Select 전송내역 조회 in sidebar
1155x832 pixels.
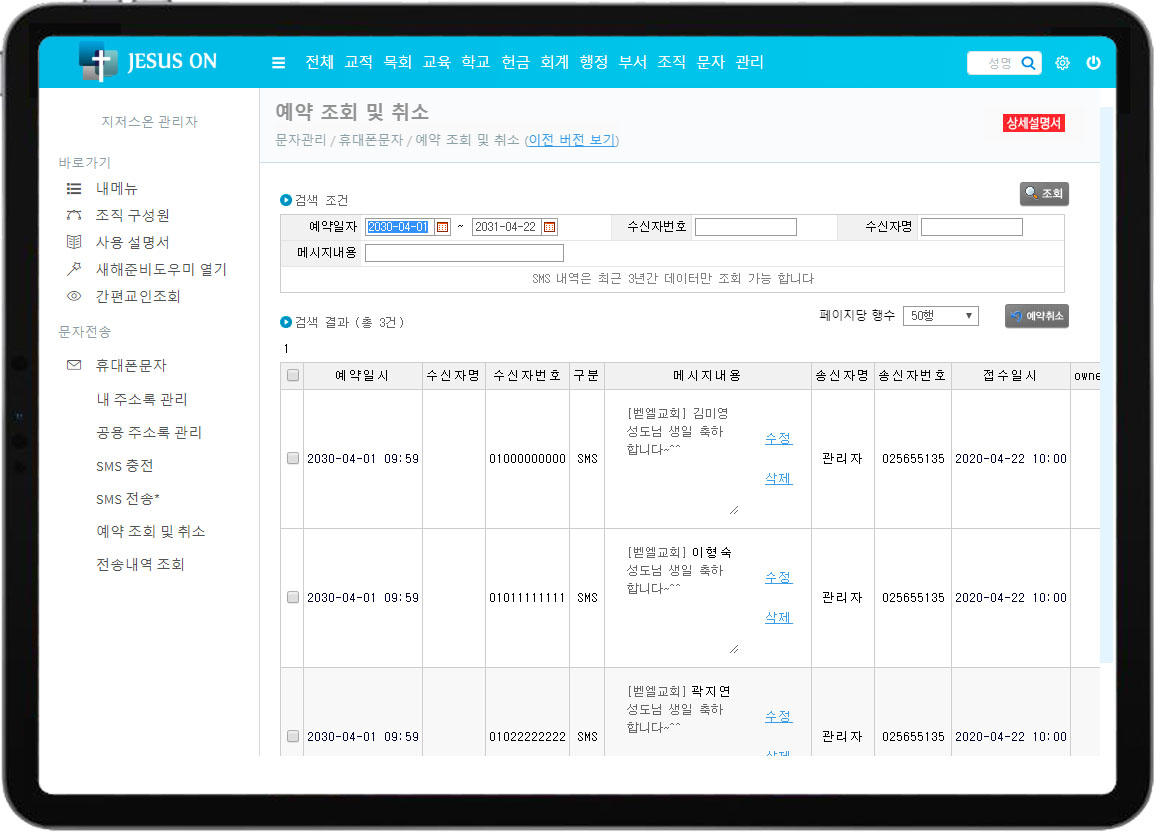(140, 564)
